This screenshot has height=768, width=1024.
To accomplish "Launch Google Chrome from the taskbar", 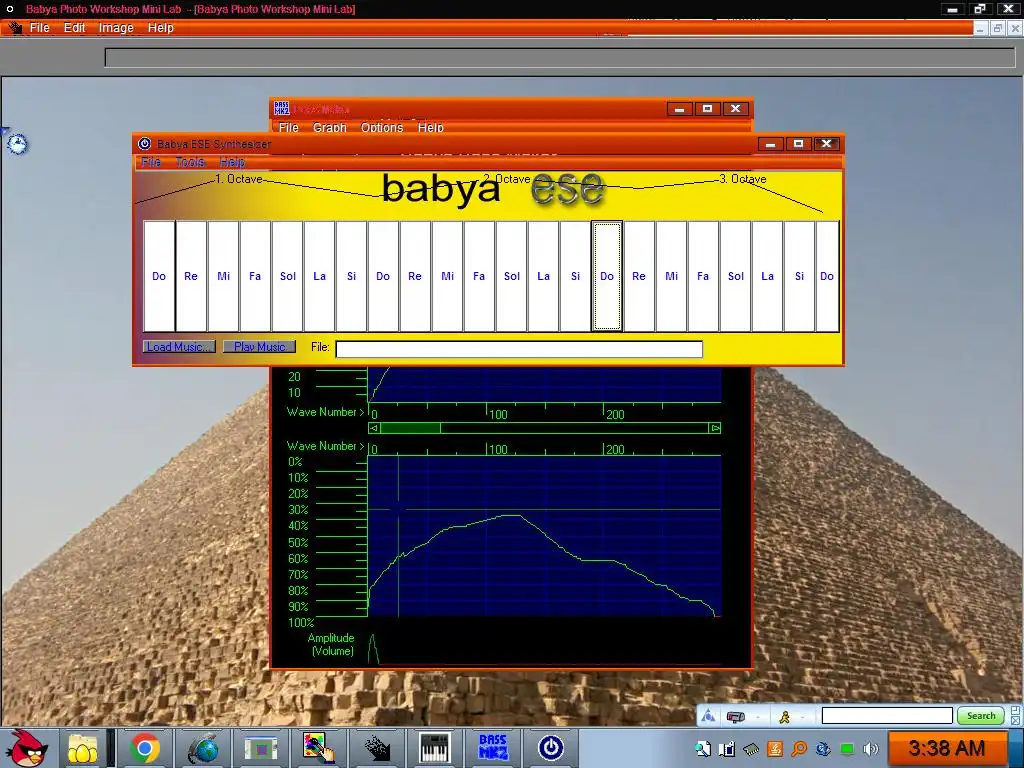I will (x=144, y=748).
